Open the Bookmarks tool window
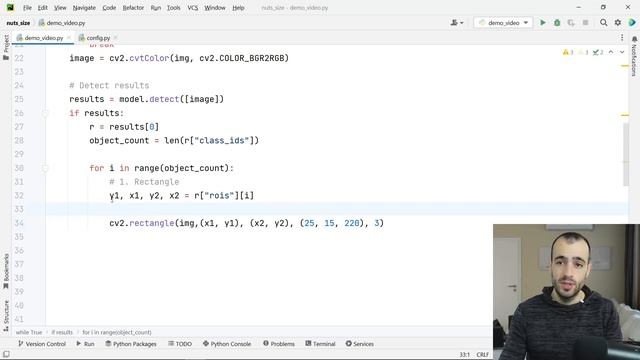This screenshot has height=360, width=640. (x=6, y=271)
